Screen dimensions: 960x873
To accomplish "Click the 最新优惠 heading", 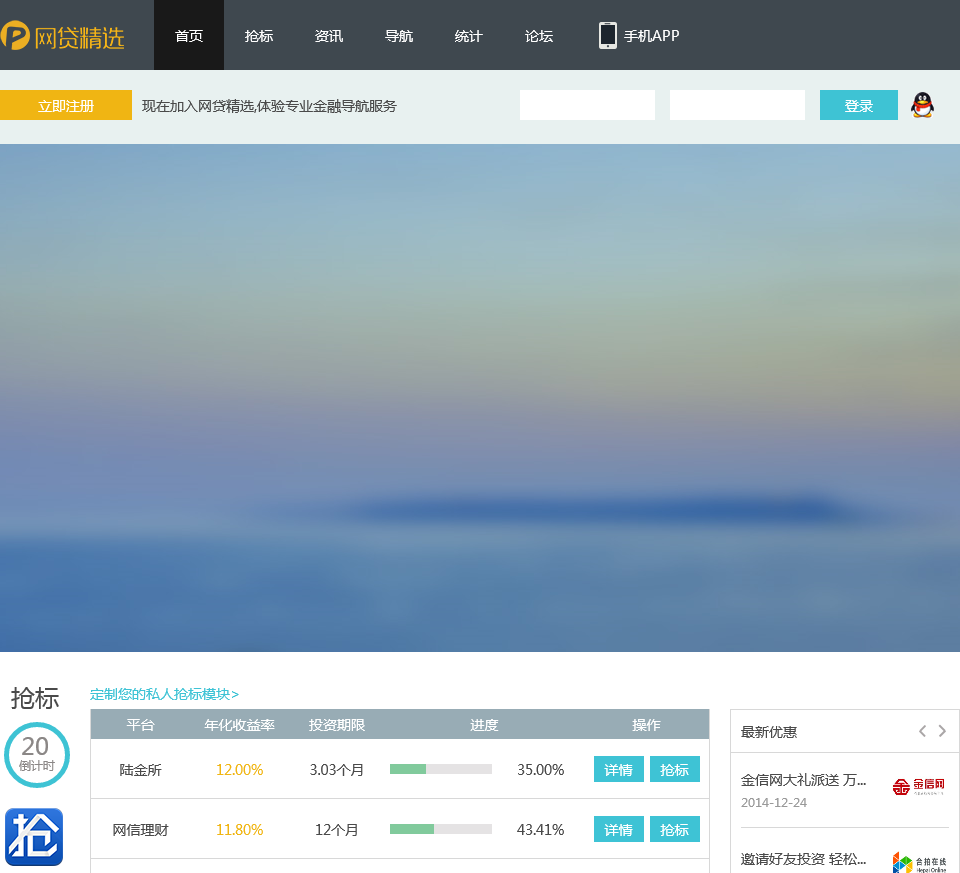I will point(769,732).
